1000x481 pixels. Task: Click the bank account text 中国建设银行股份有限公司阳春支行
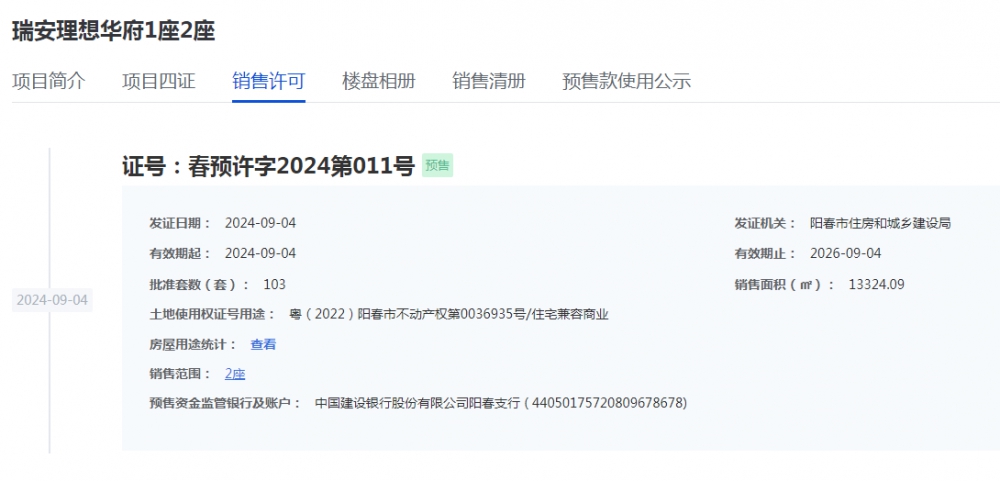418,403
